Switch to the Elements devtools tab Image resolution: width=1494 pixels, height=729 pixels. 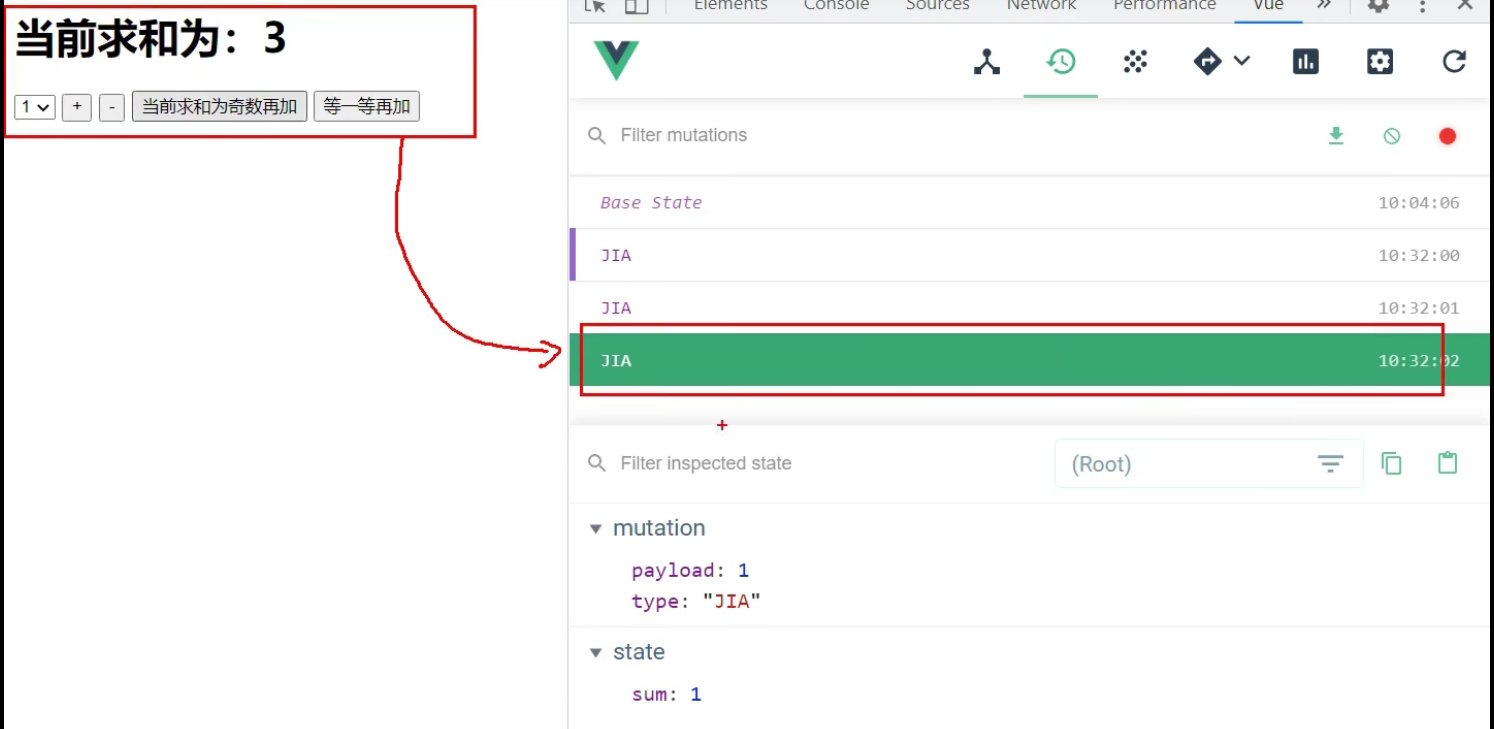731,6
